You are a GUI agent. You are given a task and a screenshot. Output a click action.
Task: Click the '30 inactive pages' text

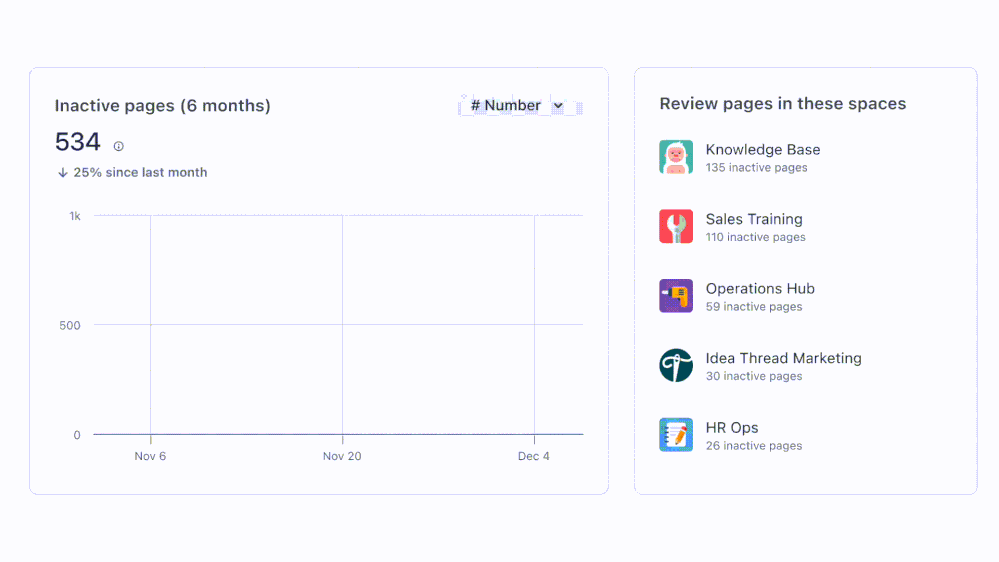tap(754, 376)
